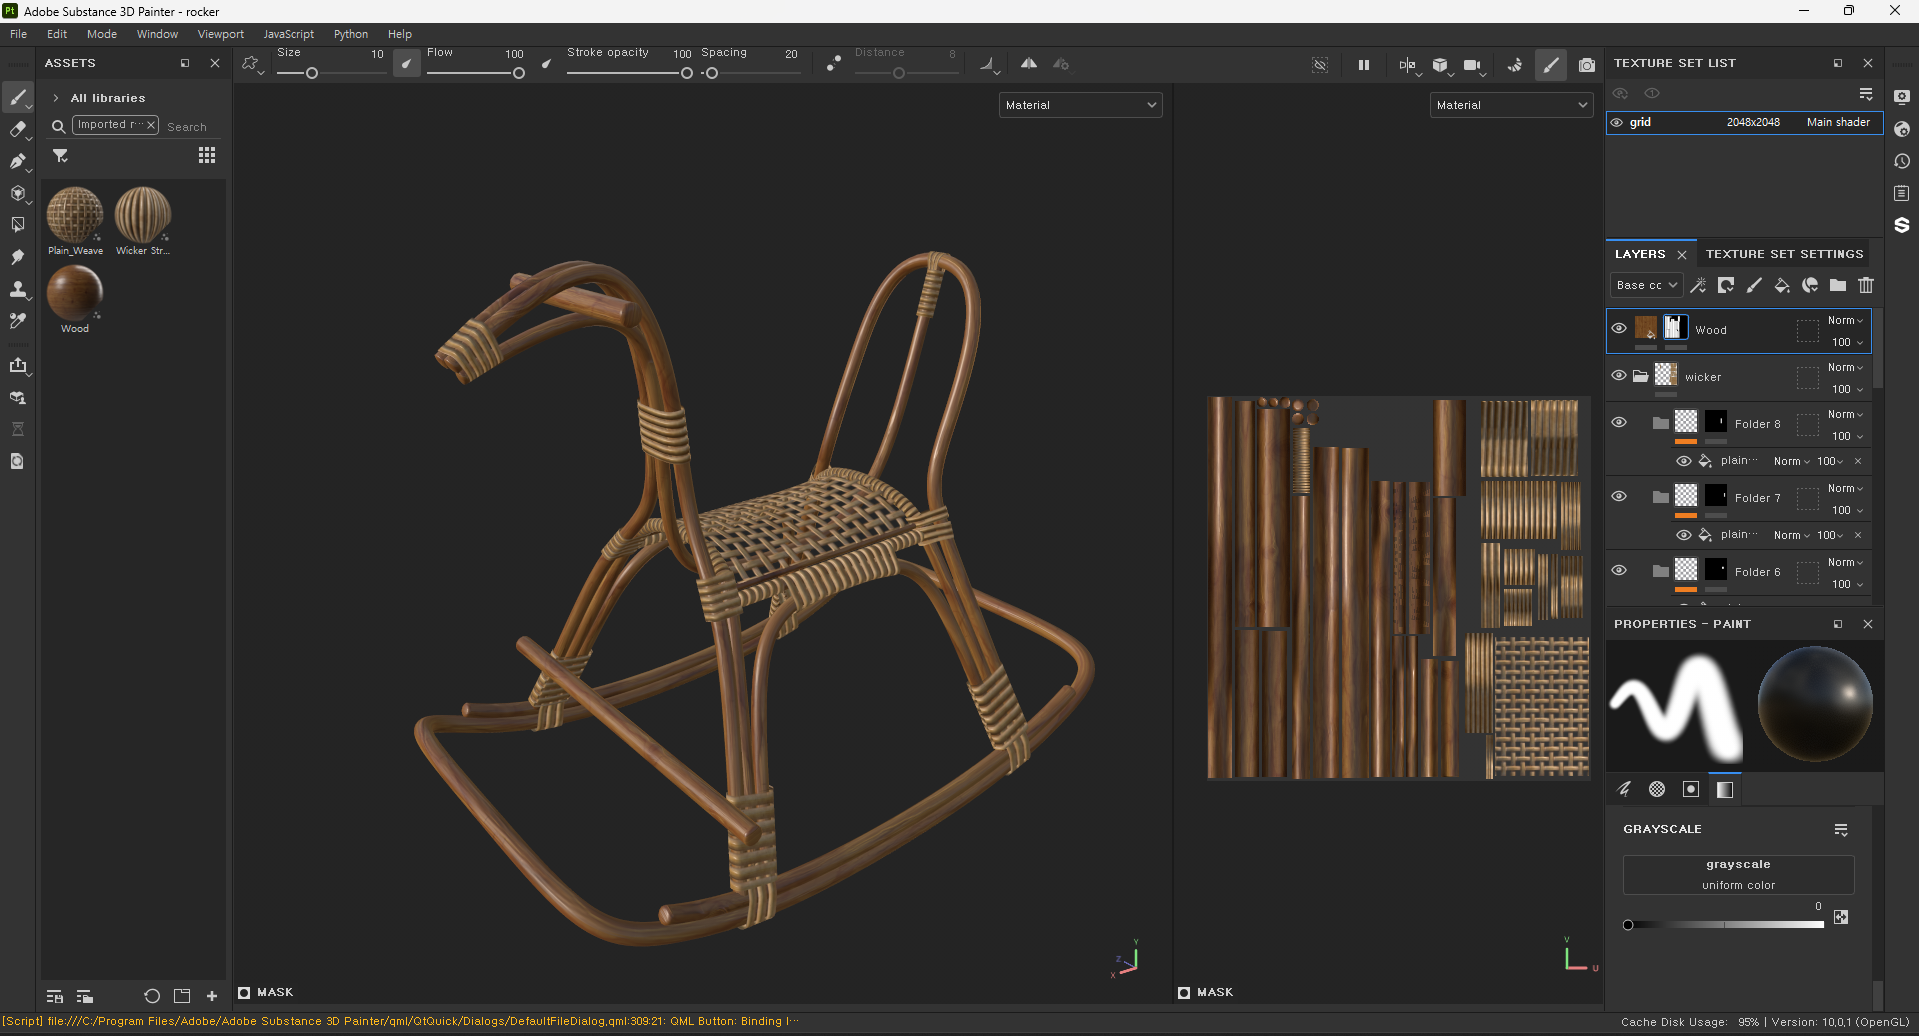Open the Log icon on right dock
Viewport: 1919px width, 1036px height.
point(1902,193)
